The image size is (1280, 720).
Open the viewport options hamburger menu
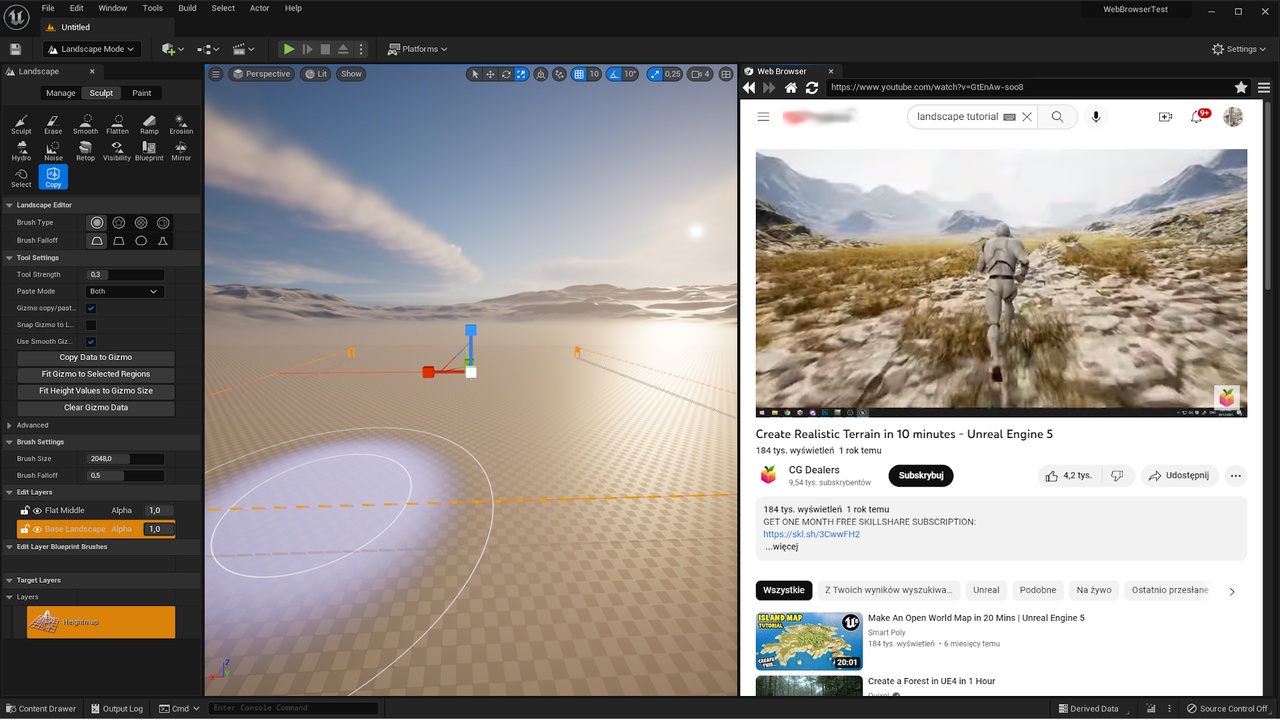click(x=215, y=74)
